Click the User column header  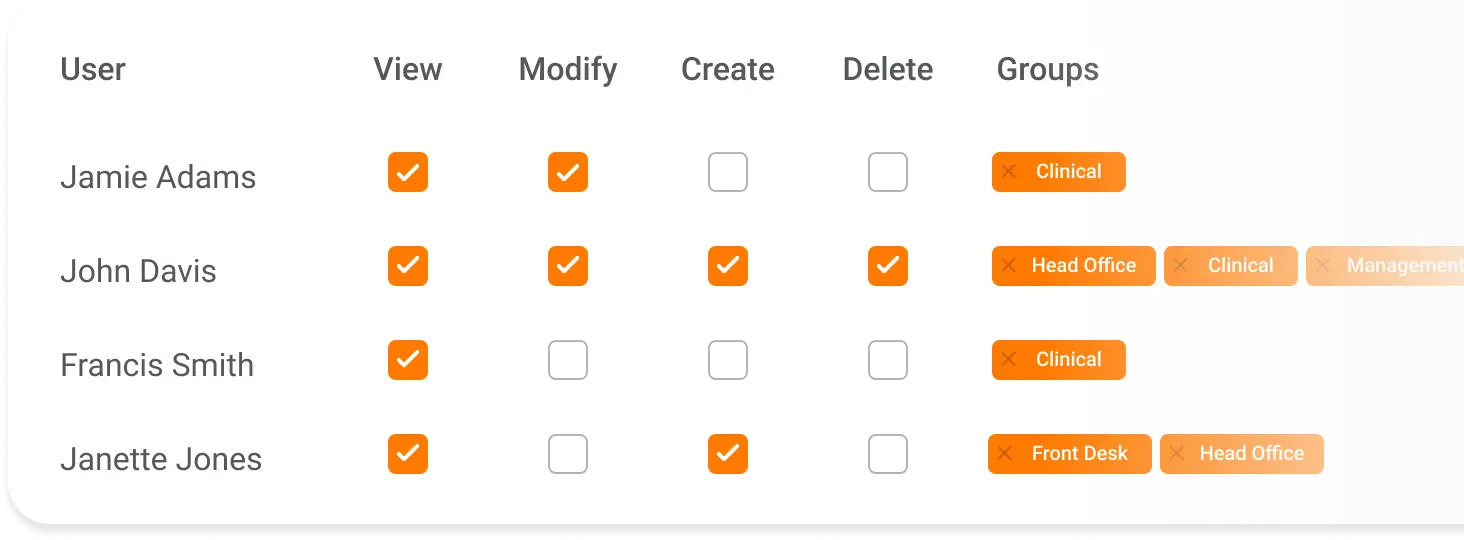(93, 69)
